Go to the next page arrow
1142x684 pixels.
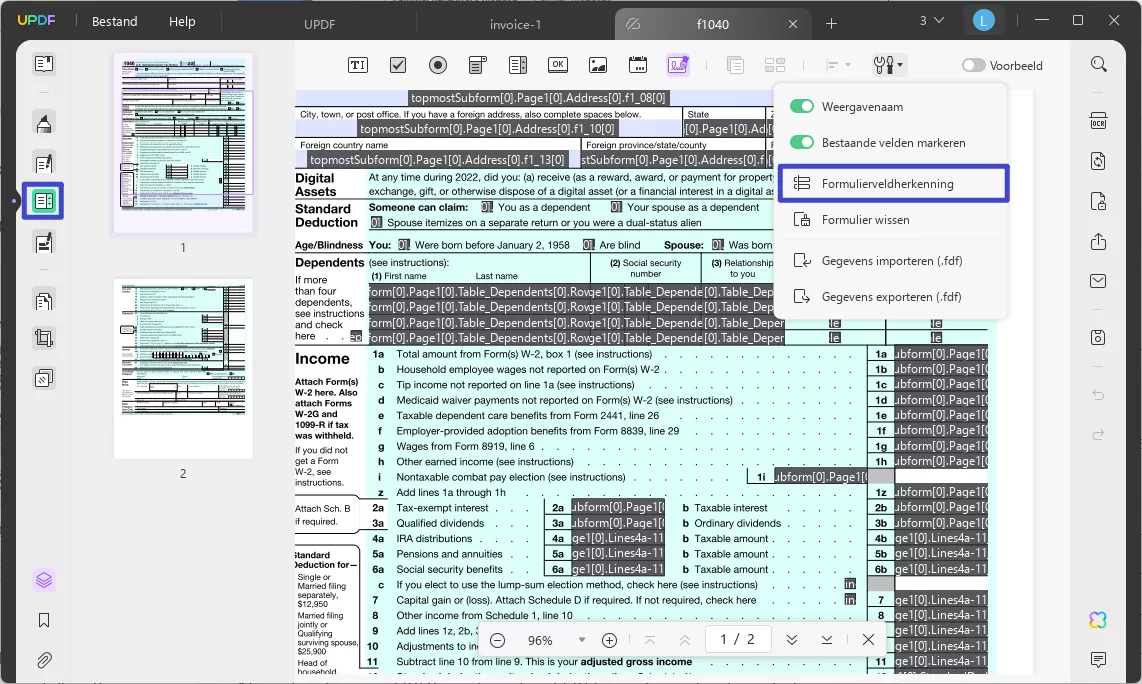click(792, 640)
